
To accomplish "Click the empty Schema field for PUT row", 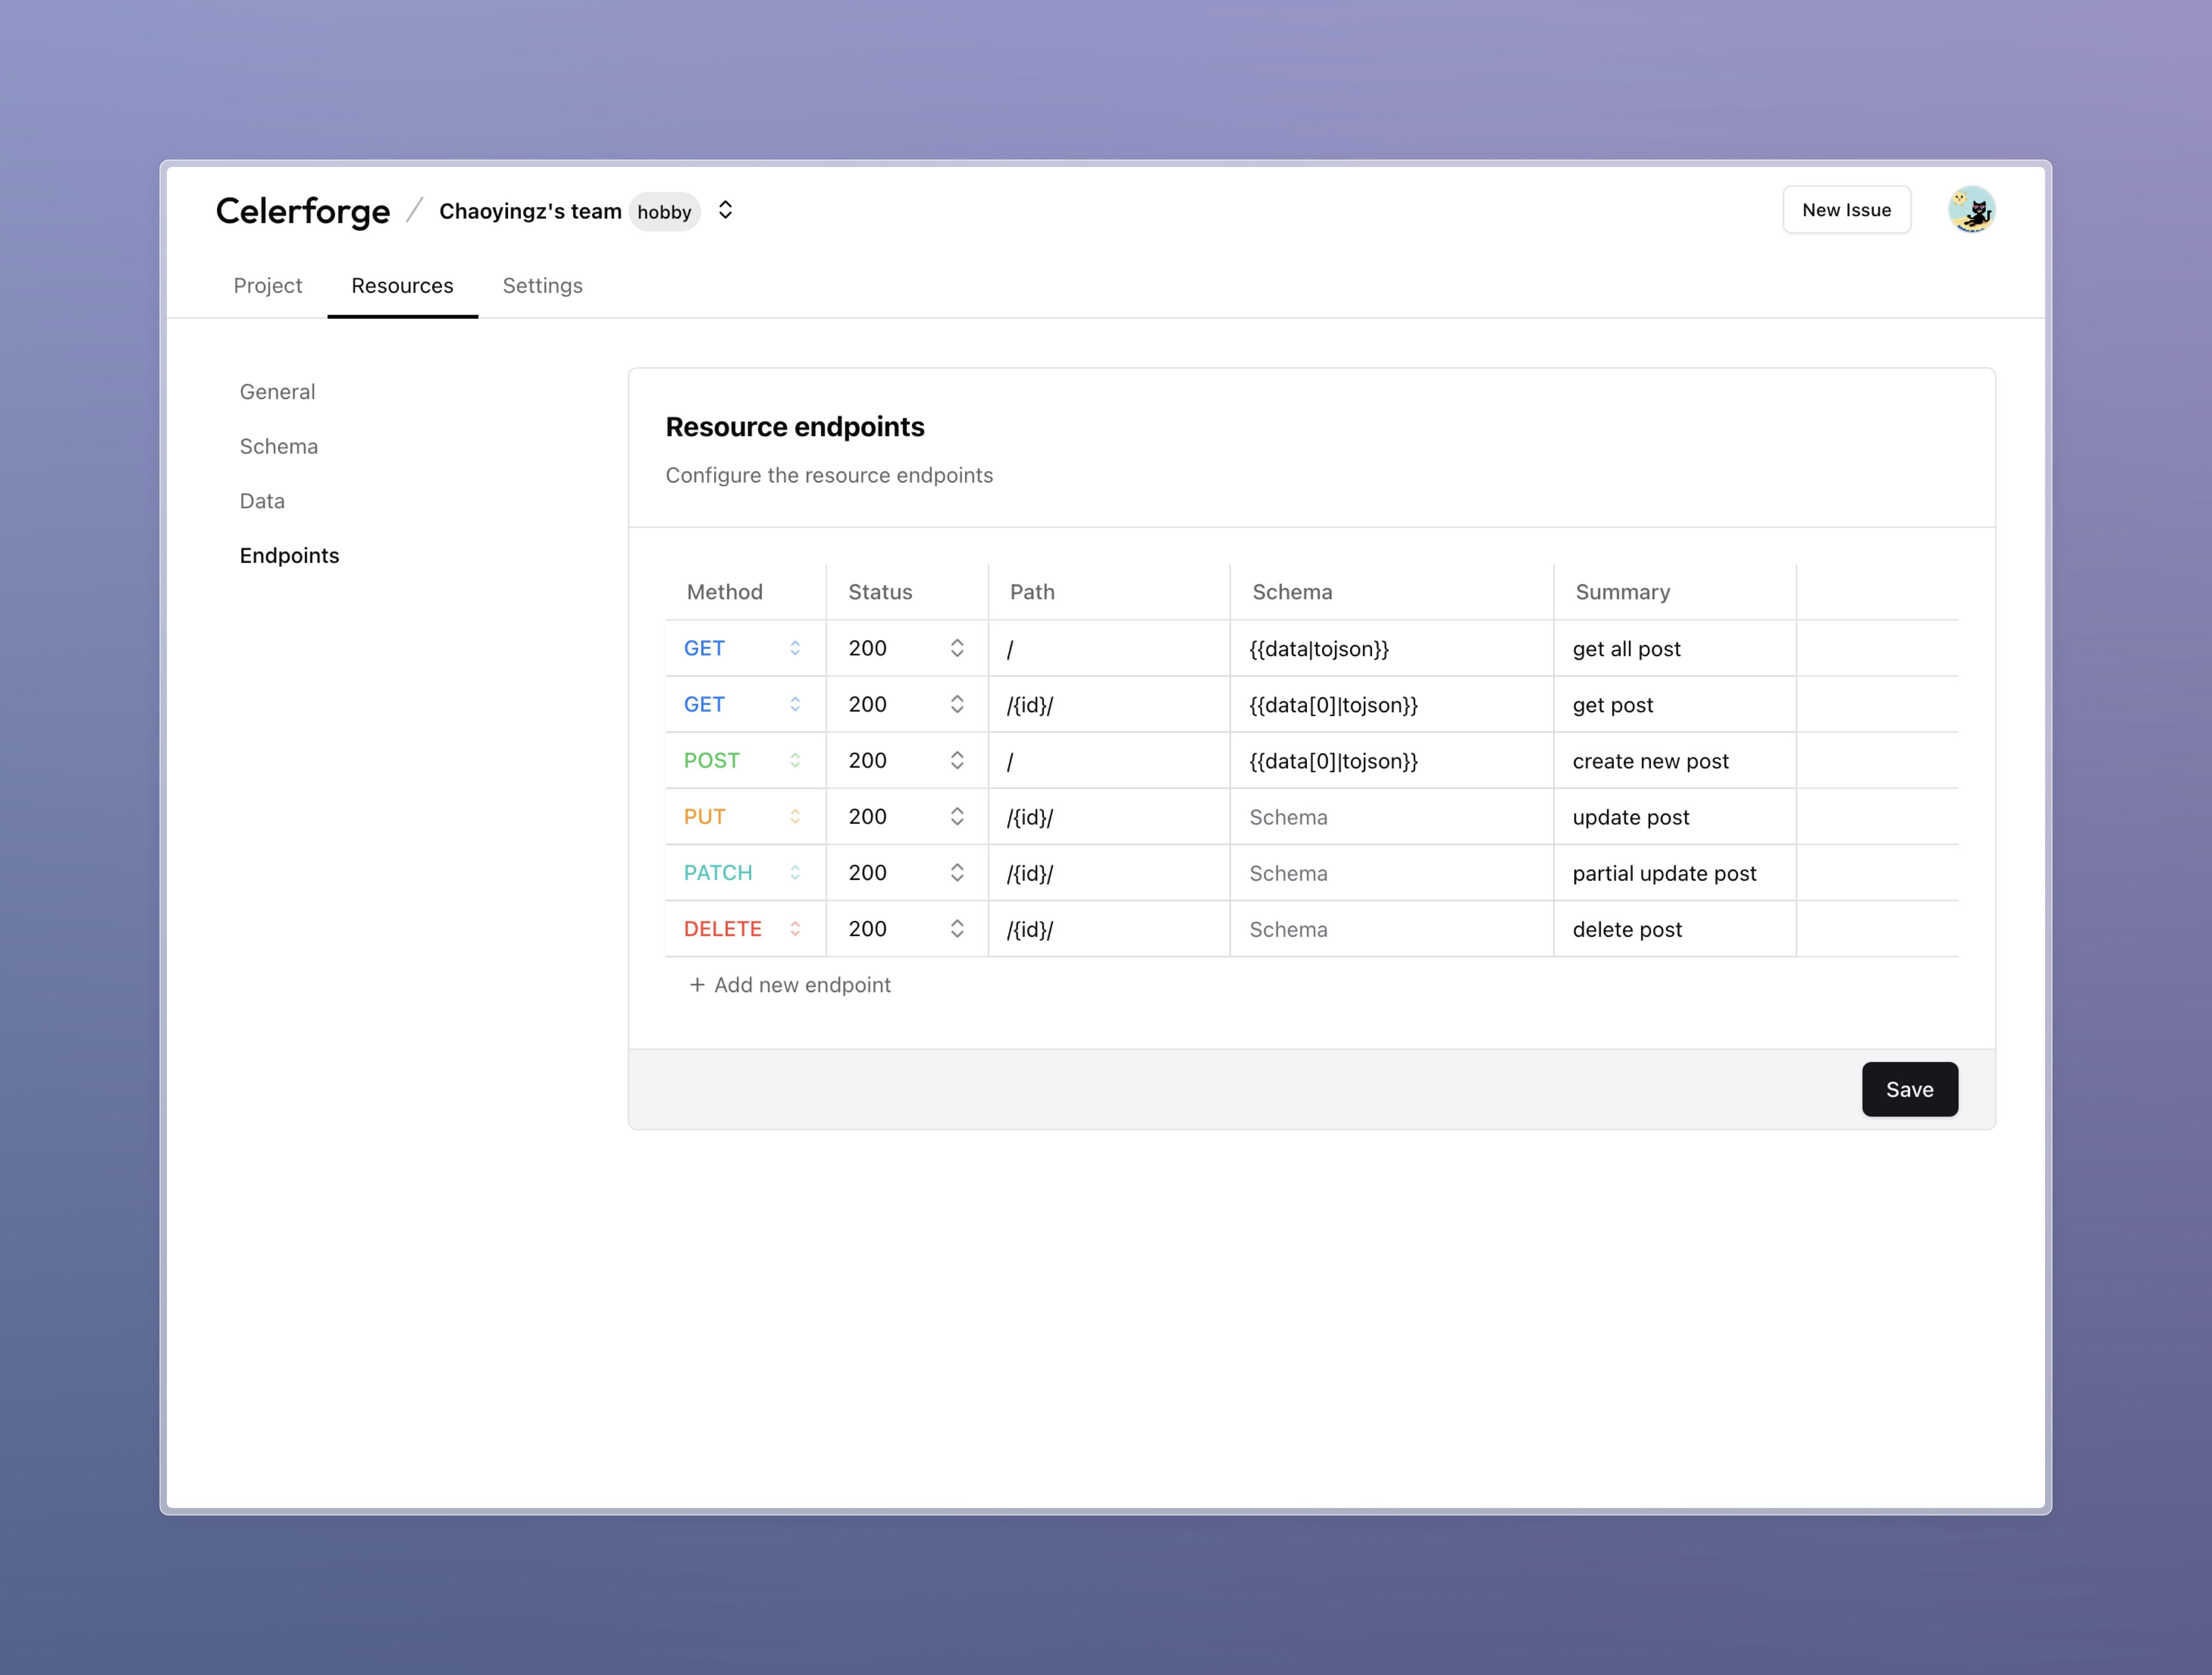I will point(1390,817).
